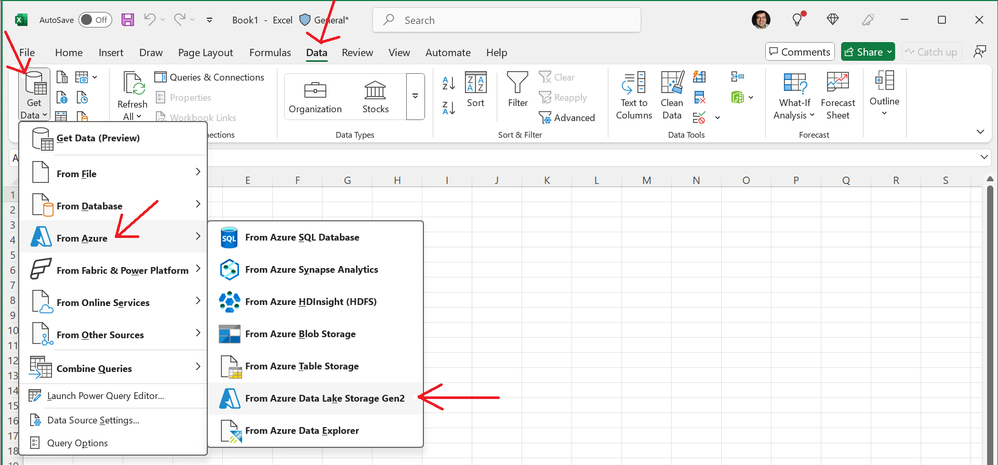
Task: Expand the Outline group
Action: [884, 95]
